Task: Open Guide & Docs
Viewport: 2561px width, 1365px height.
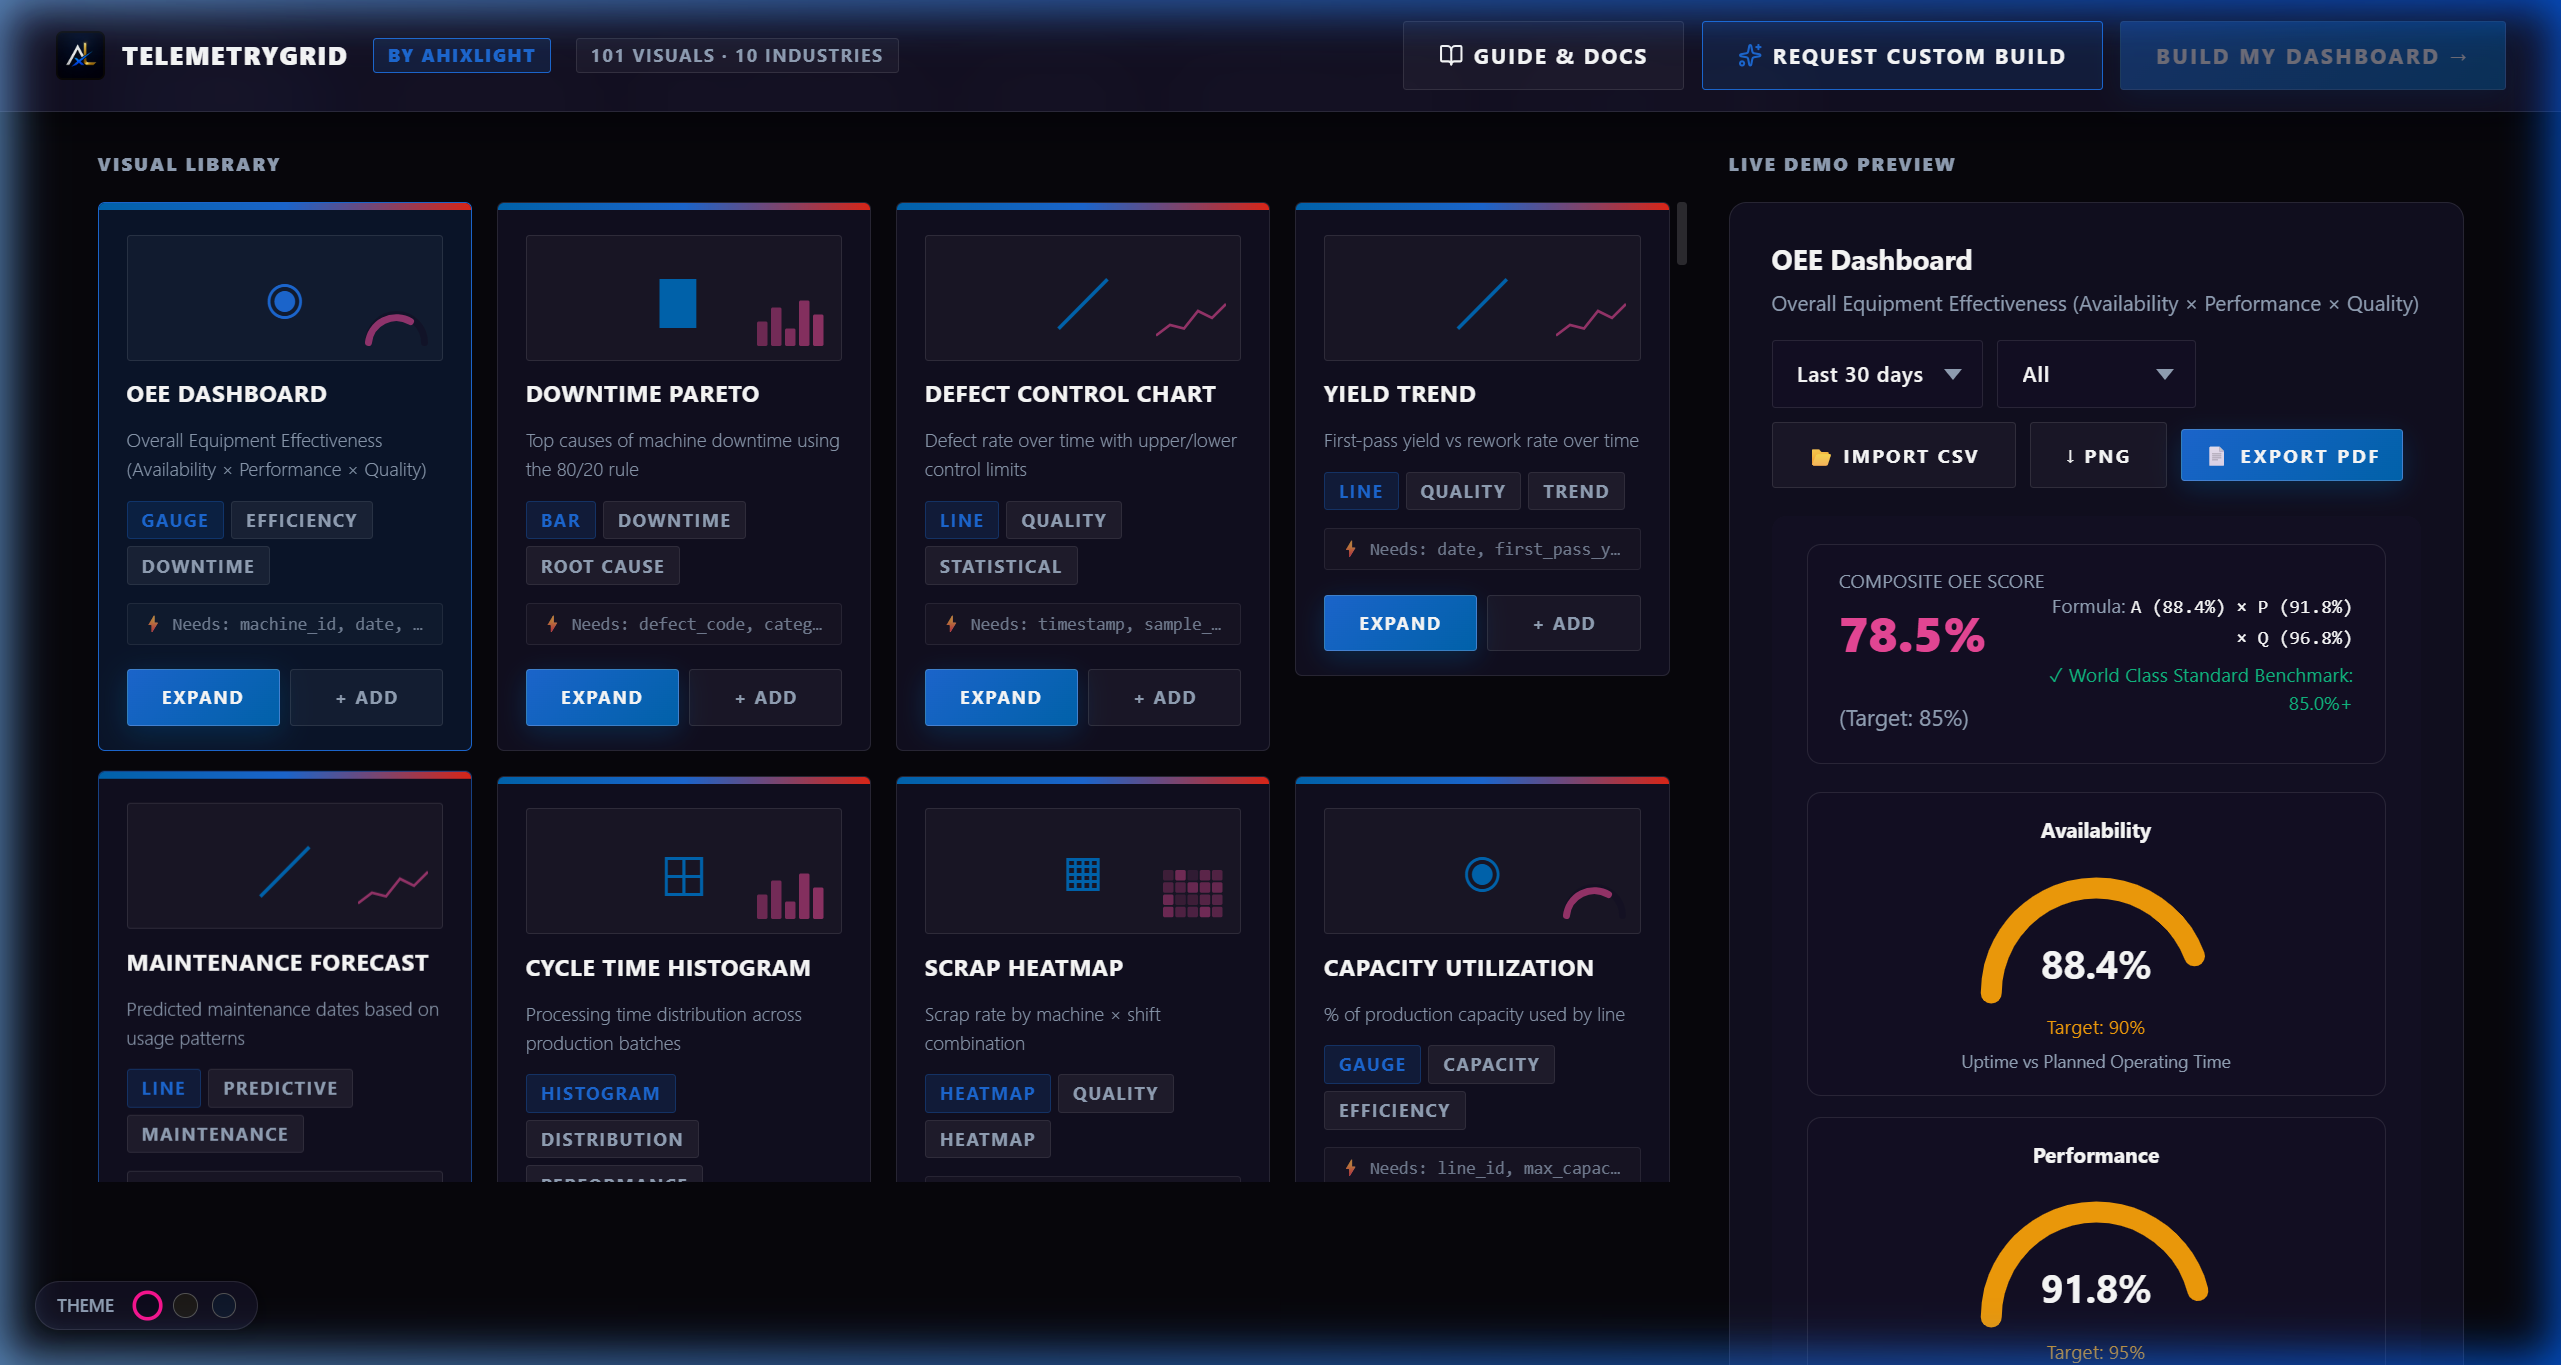Action: pyautogui.click(x=1542, y=56)
